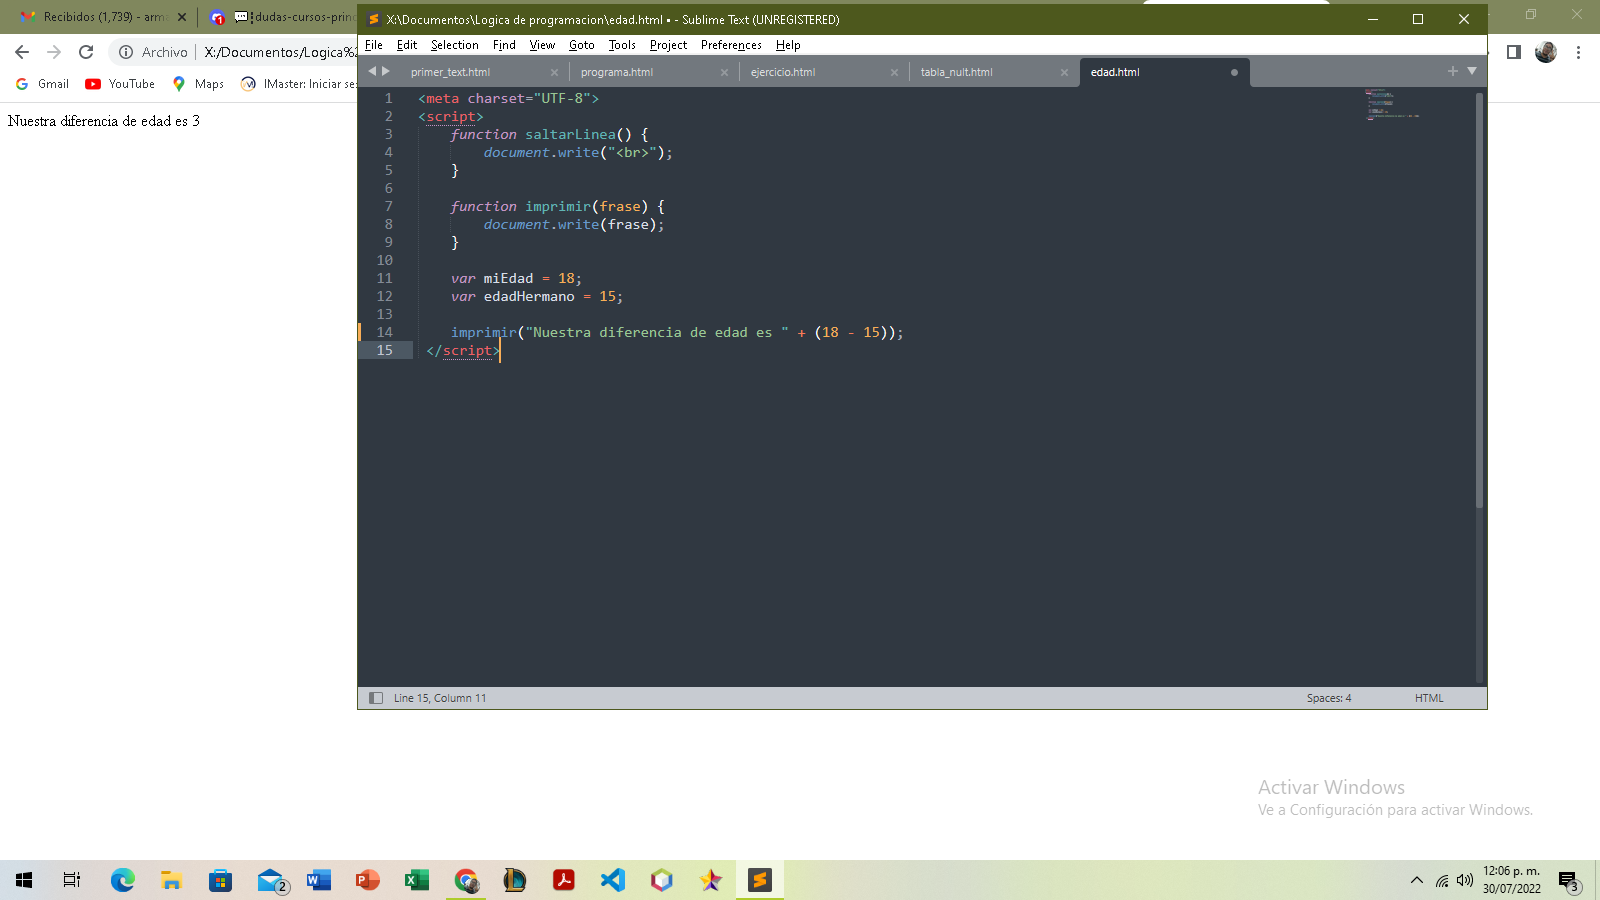1600x900 pixels.
Task: Open Mail app from taskbar
Action: pyautogui.click(x=271, y=880)
